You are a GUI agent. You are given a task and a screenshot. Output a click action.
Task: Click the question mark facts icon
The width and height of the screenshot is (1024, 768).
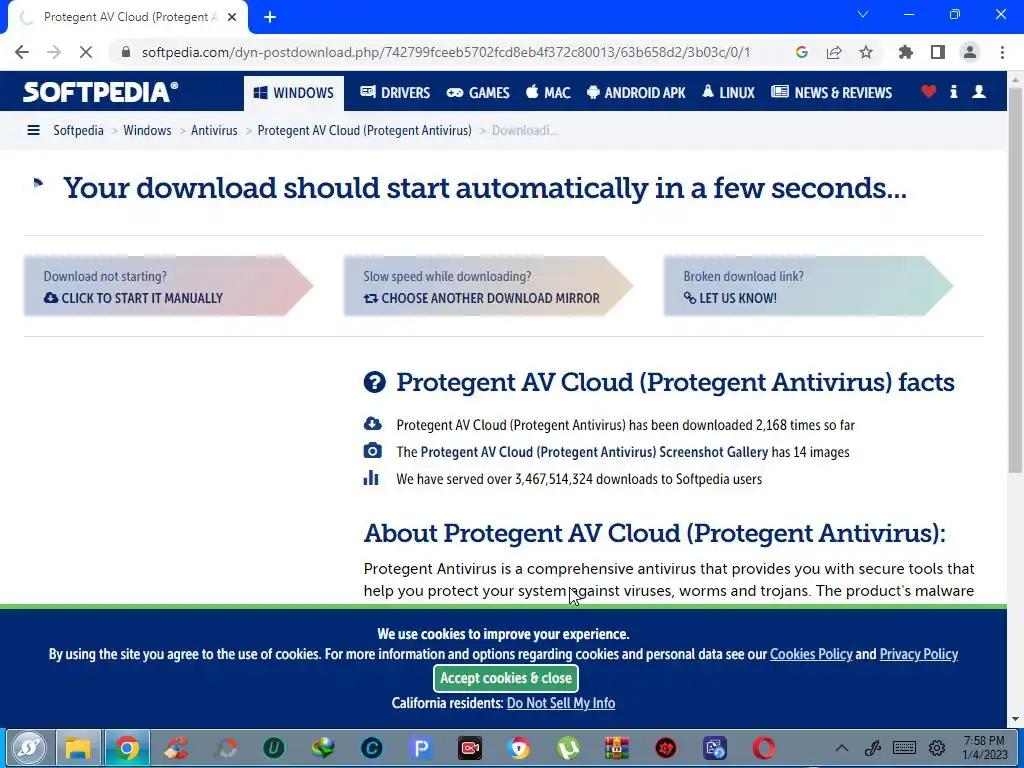(x=375, y=382)
